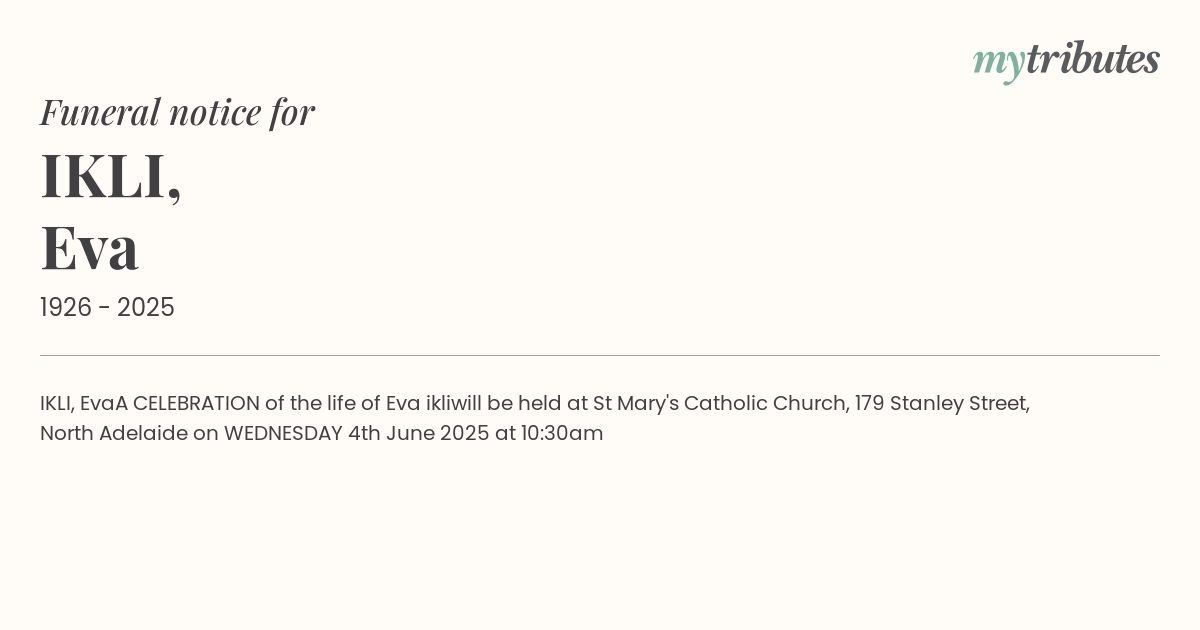Click the birth year 1926

67,308
